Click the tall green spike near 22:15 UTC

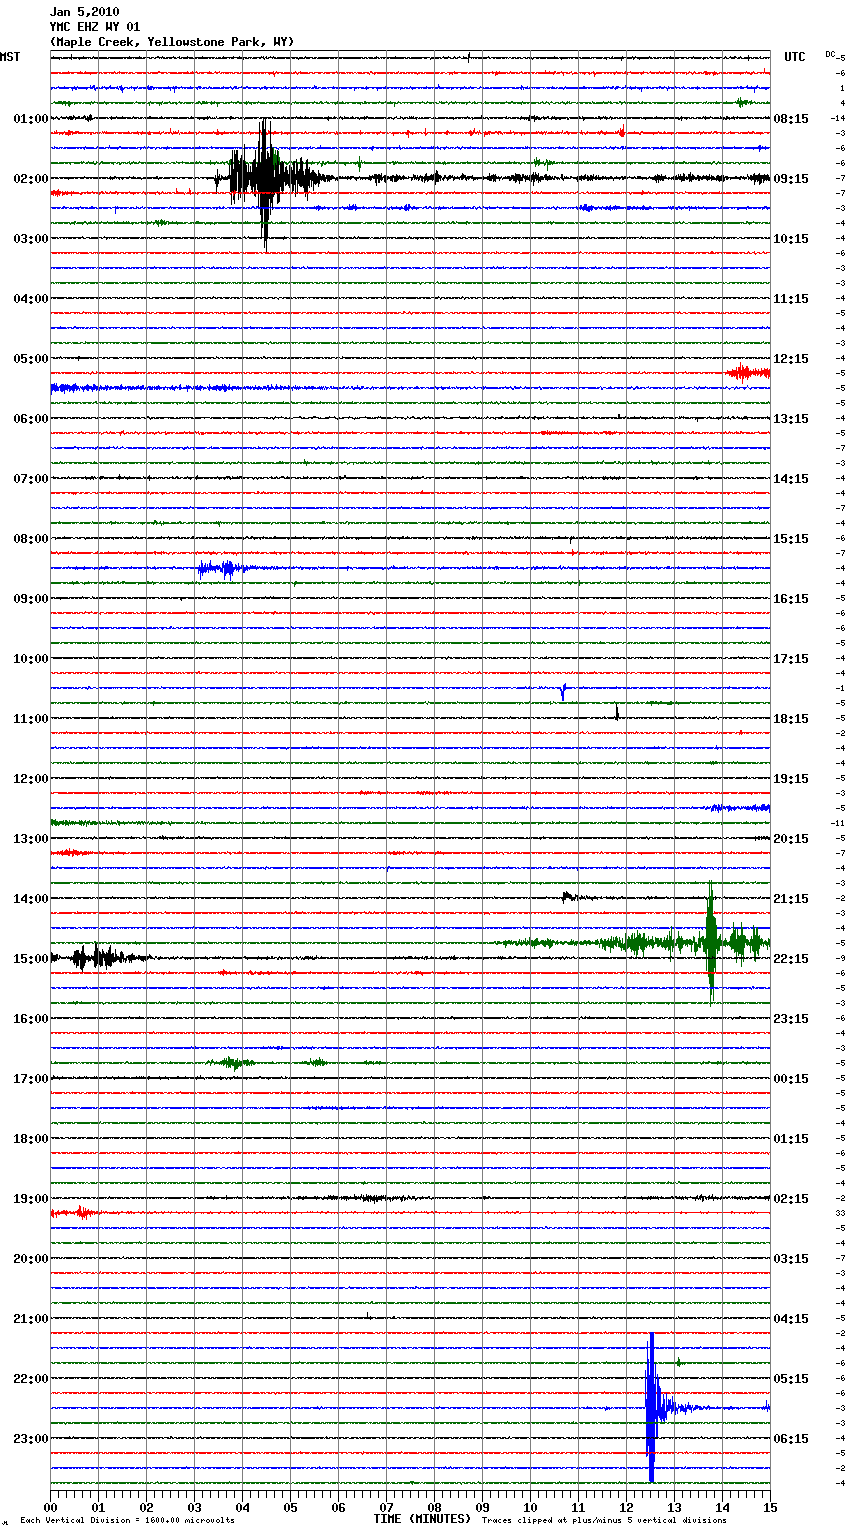point(711,942)
